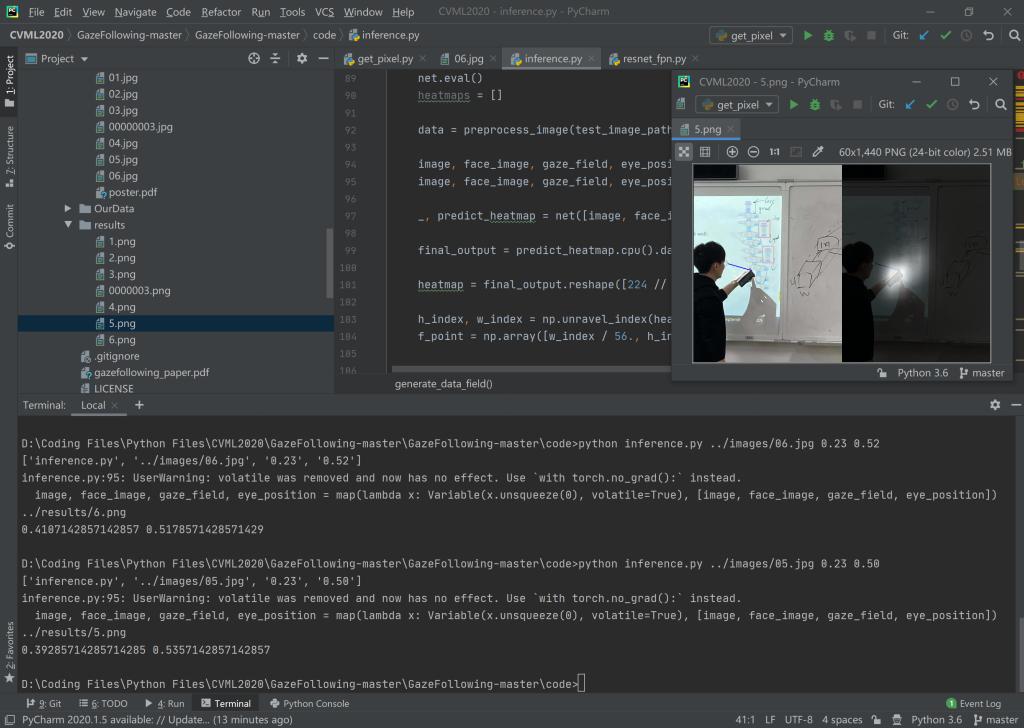Change indent setting 4 spaces in status bar
The width and height of the screenshot is (1024, 728).
click(x=842, y=720)
